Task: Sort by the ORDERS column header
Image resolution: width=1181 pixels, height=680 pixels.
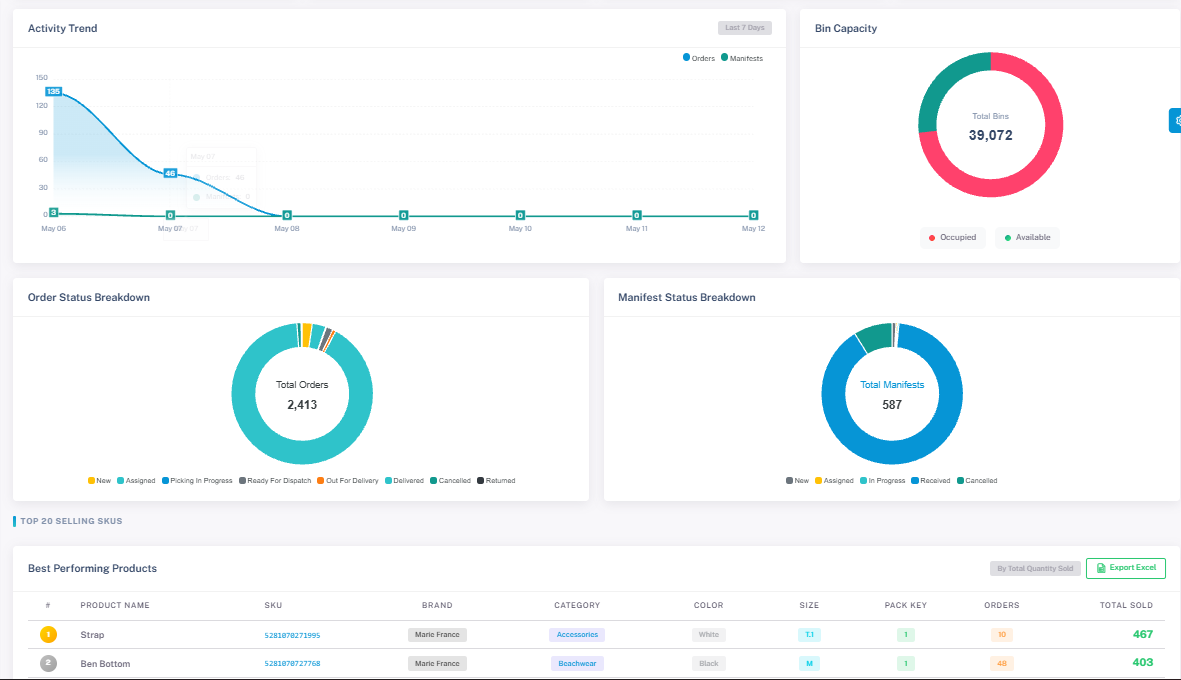Action: click(1002, 605)
